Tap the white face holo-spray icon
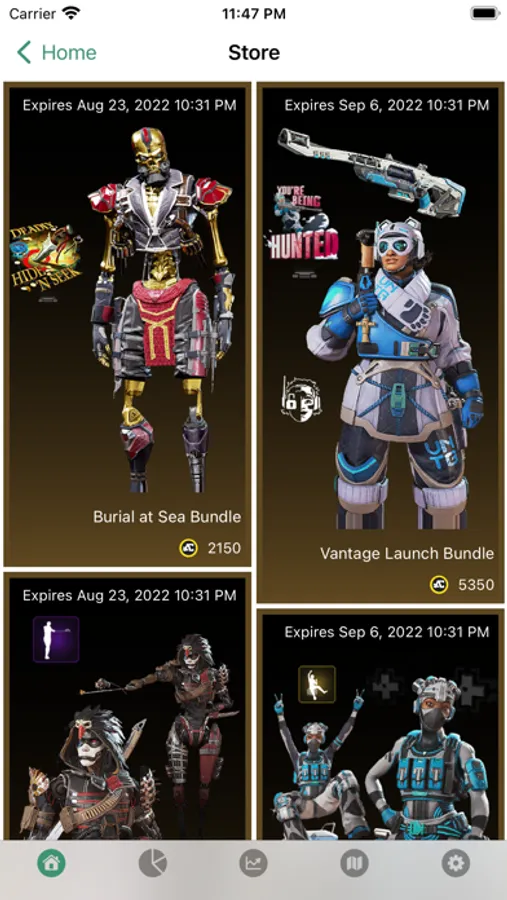 301,399
